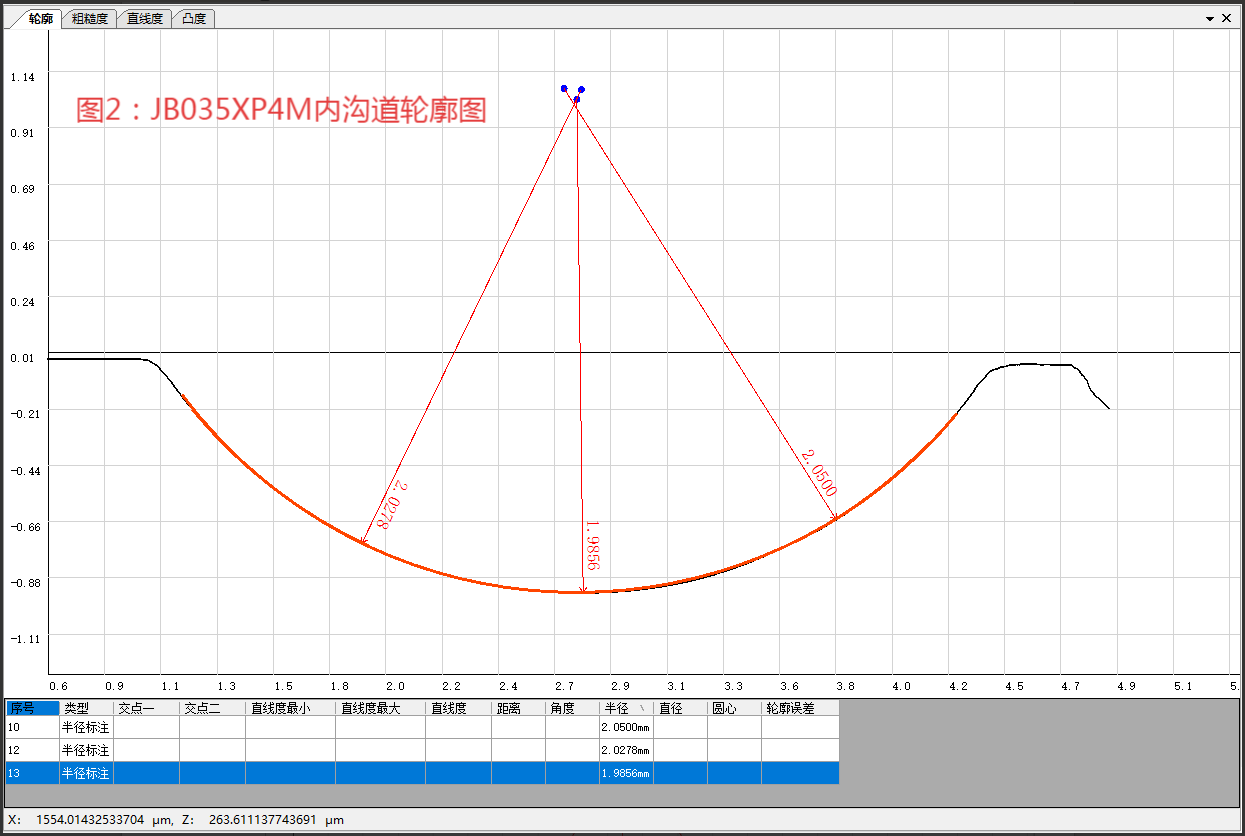Open the 直线度 tab
Viewport: 1245px width, 836px height.
[145, 18]
